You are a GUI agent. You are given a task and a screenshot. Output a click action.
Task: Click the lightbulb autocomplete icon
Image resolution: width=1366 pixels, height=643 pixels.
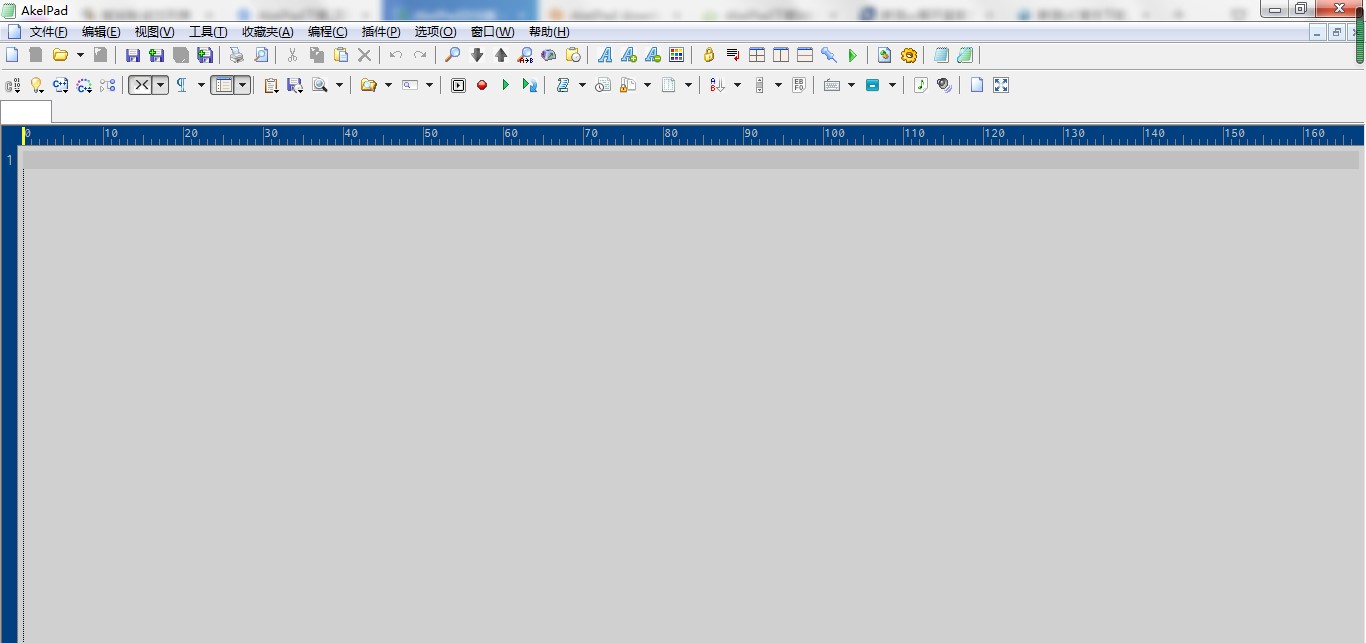click(x=37, y=85)
